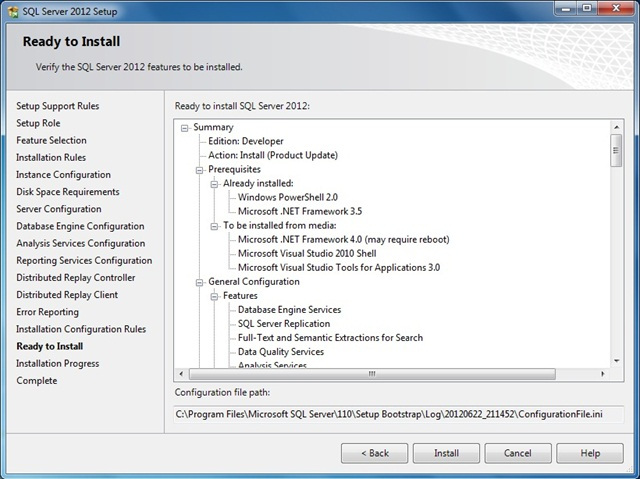Select Action: Install (Product Update) row
This screenshot has width=640, height=479.
click(x=273, y=155)
